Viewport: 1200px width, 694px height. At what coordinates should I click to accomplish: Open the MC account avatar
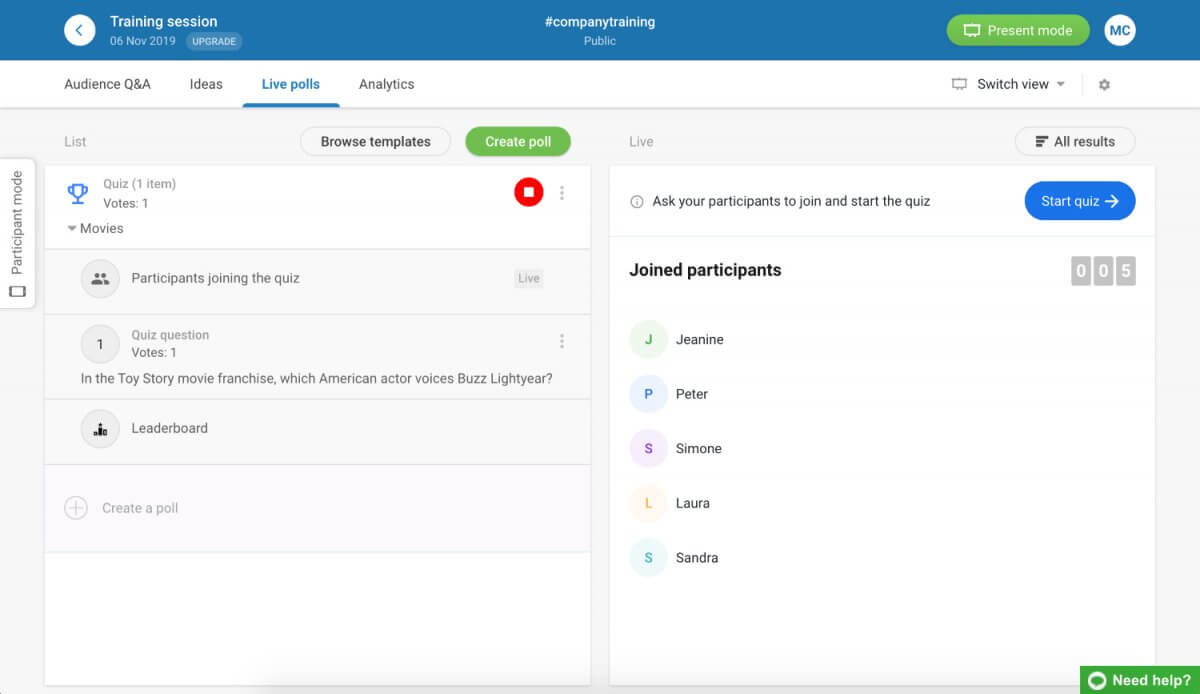(x=1120, y=30)
